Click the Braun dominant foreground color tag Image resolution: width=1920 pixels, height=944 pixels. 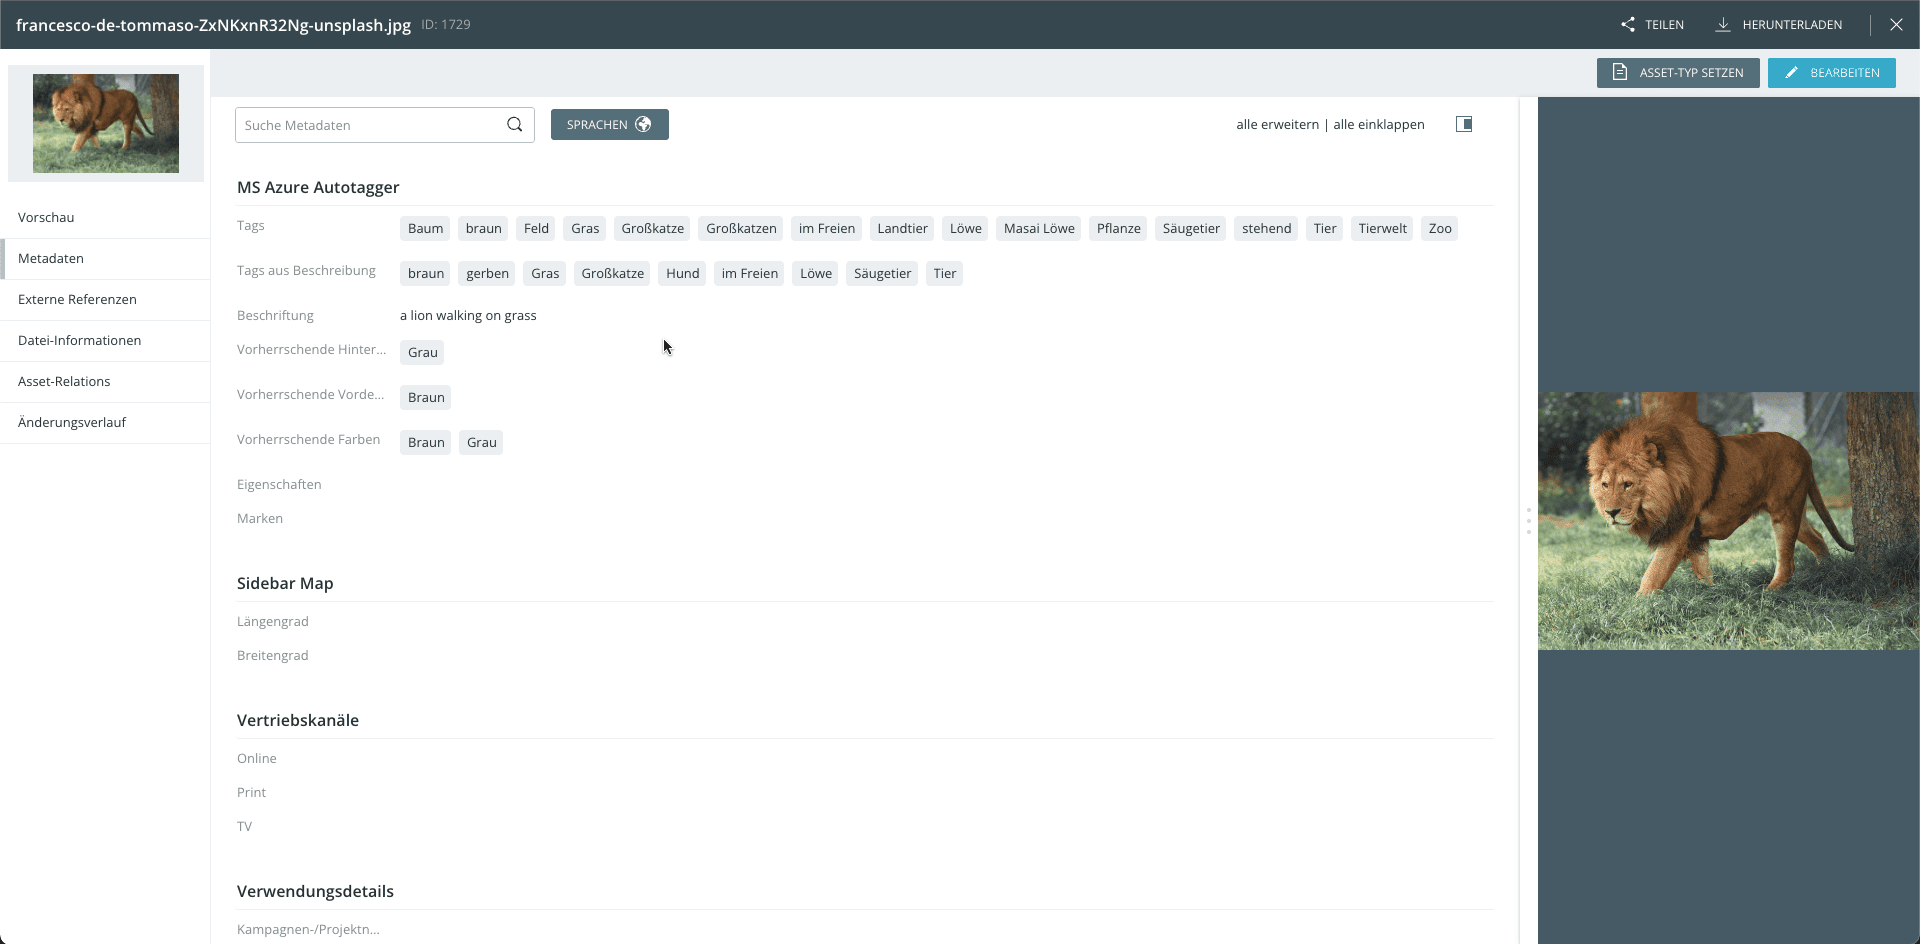pyautogui.click(x=425, y=398)
